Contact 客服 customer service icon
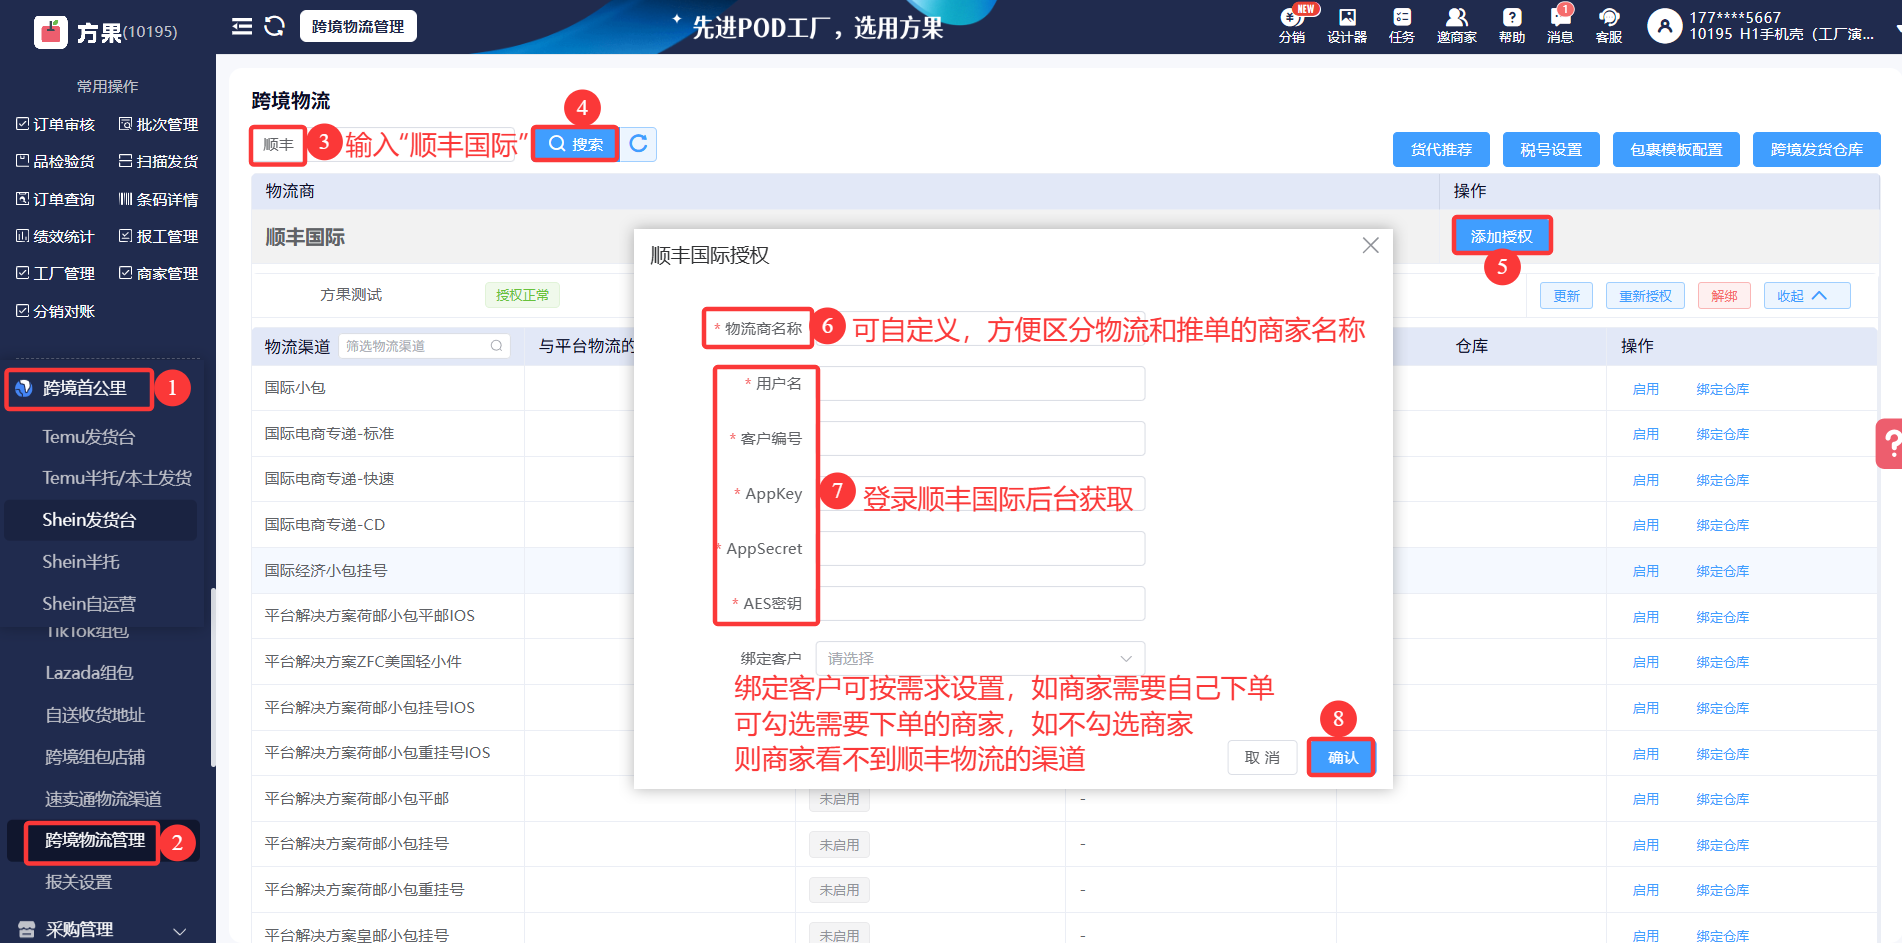The height and width of the screenshot is (943, 1902). [1609, 26]
